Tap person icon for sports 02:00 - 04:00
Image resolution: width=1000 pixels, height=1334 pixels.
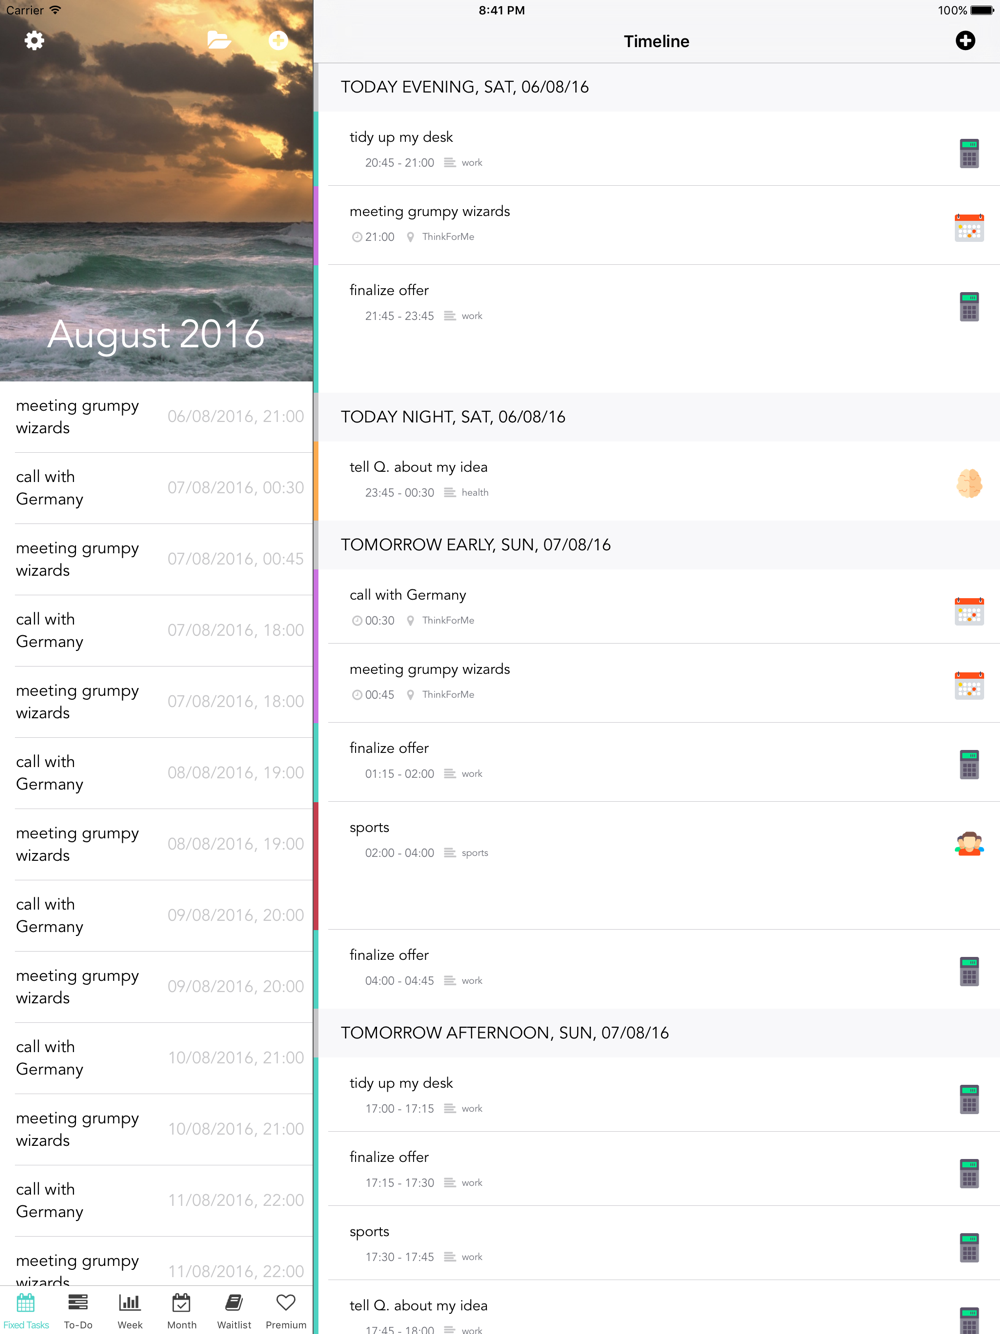pos(969,843)
